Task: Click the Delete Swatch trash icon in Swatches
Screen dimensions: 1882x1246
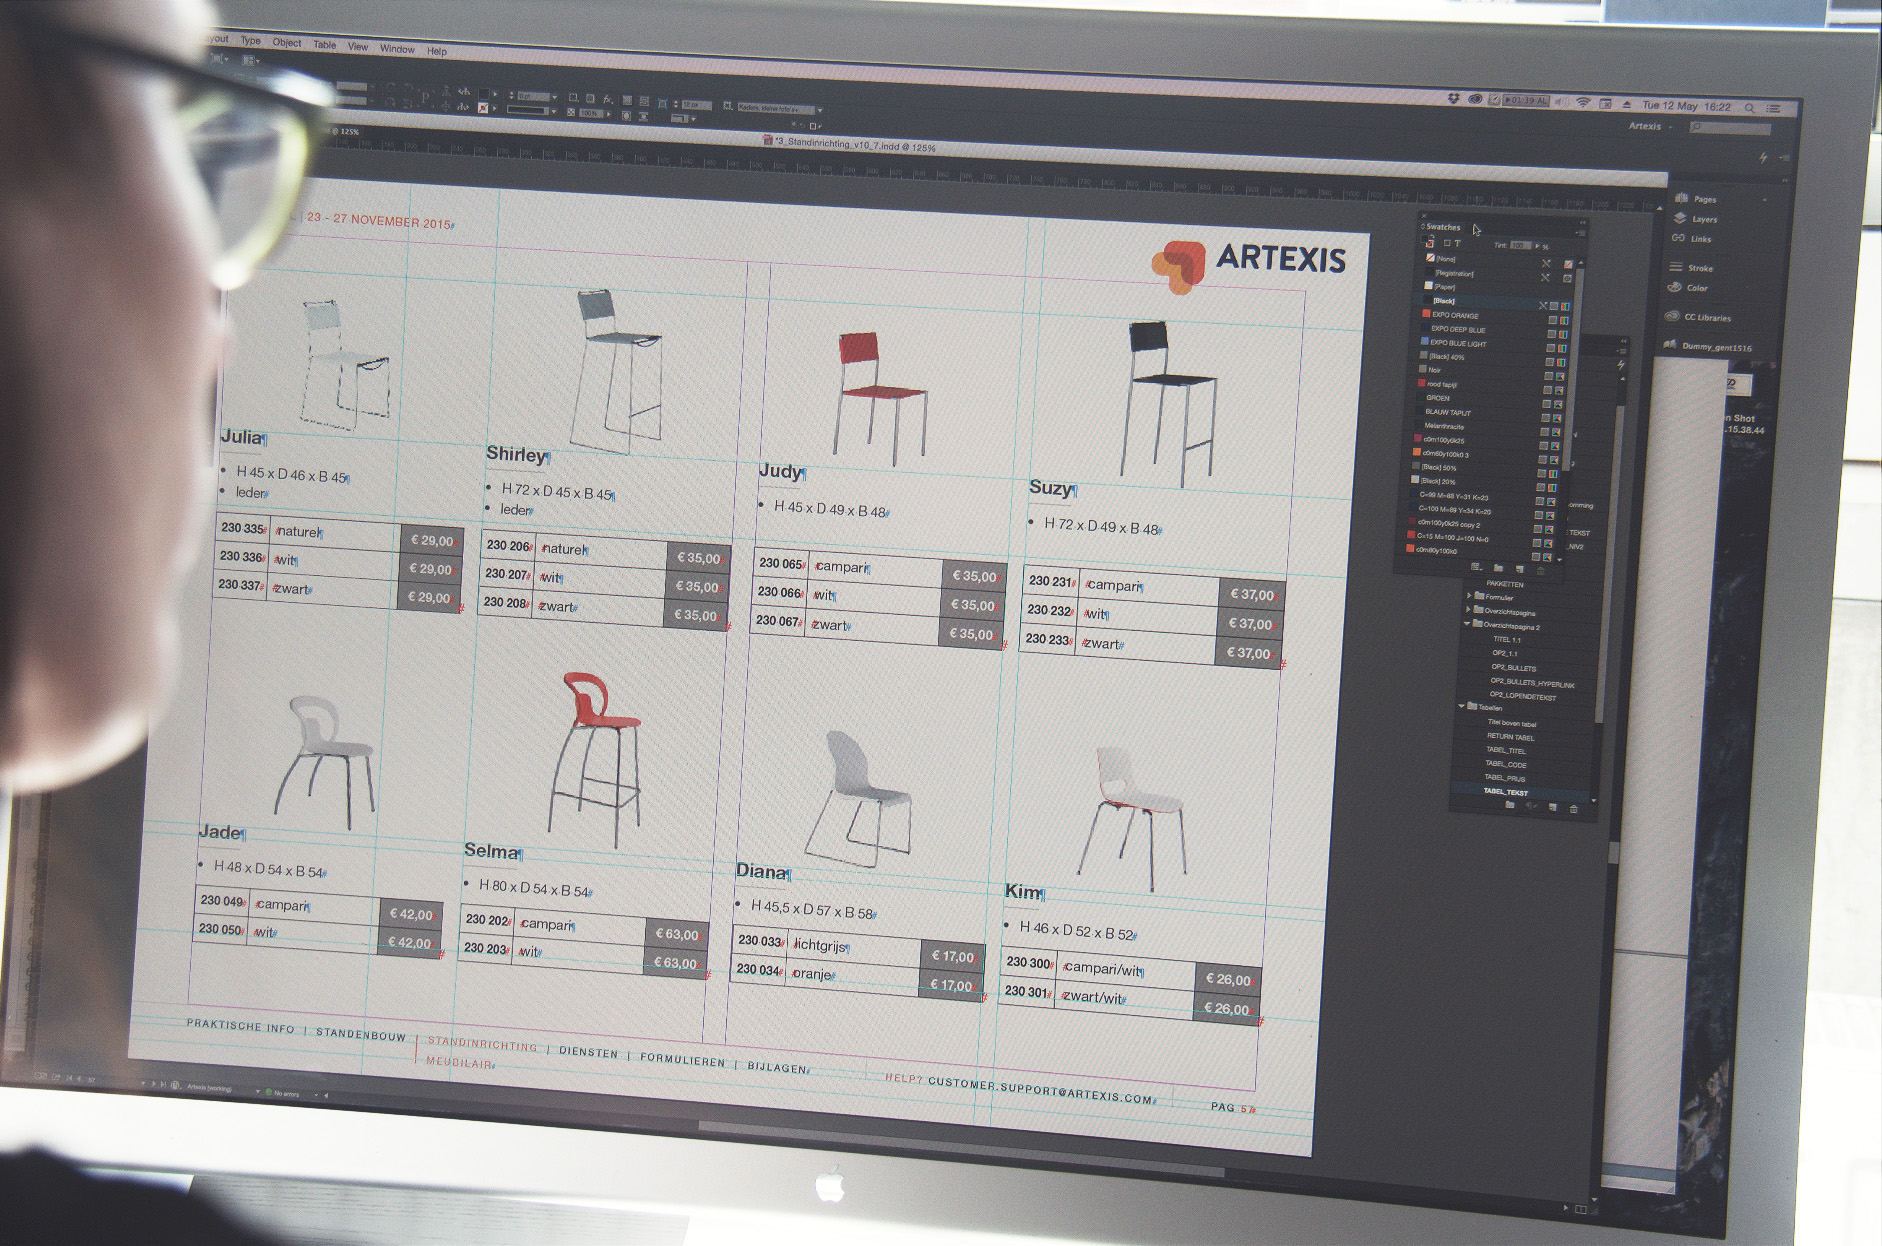Action: coord(1540,571)
